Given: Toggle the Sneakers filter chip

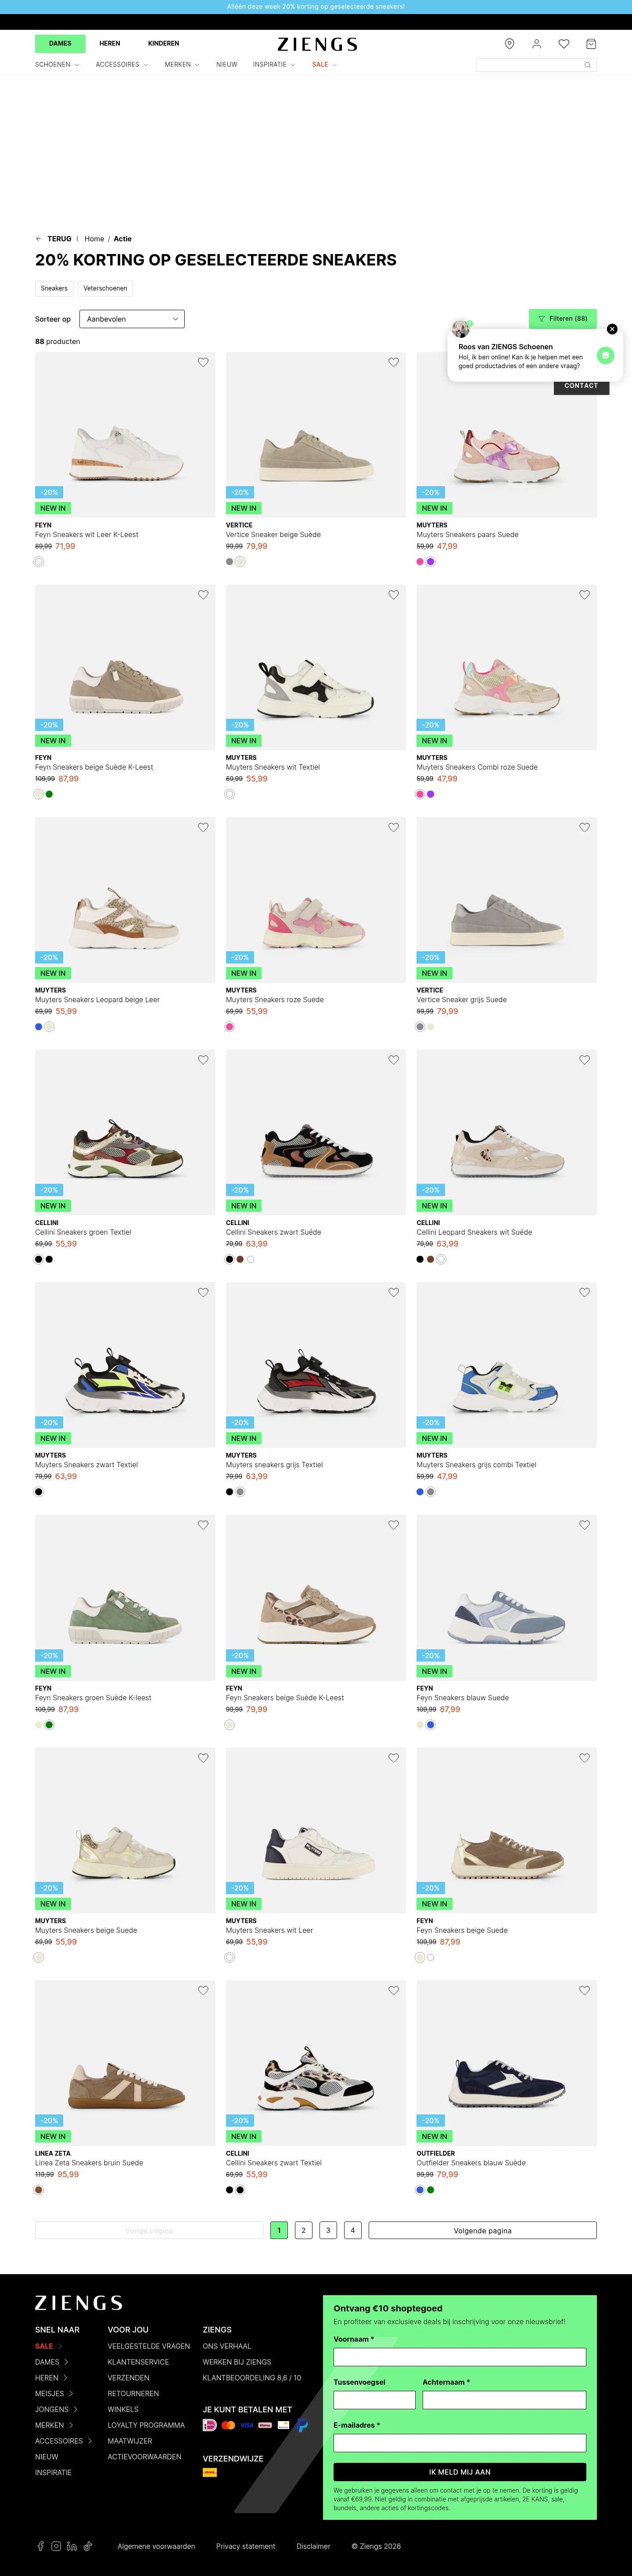Looking at the screenshot, I should 54,288.
